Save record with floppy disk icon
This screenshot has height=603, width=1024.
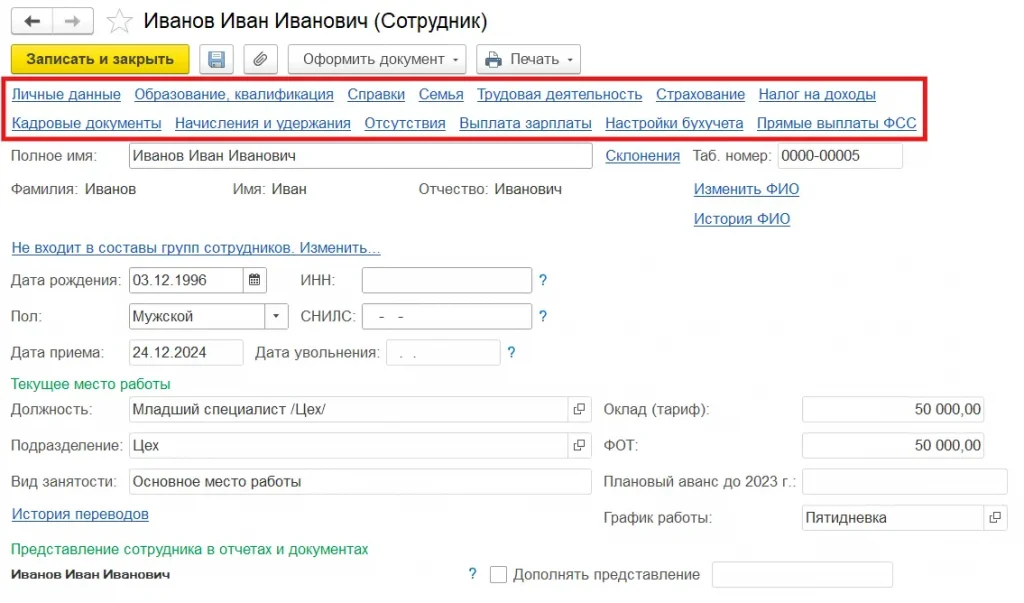[216, 59]
